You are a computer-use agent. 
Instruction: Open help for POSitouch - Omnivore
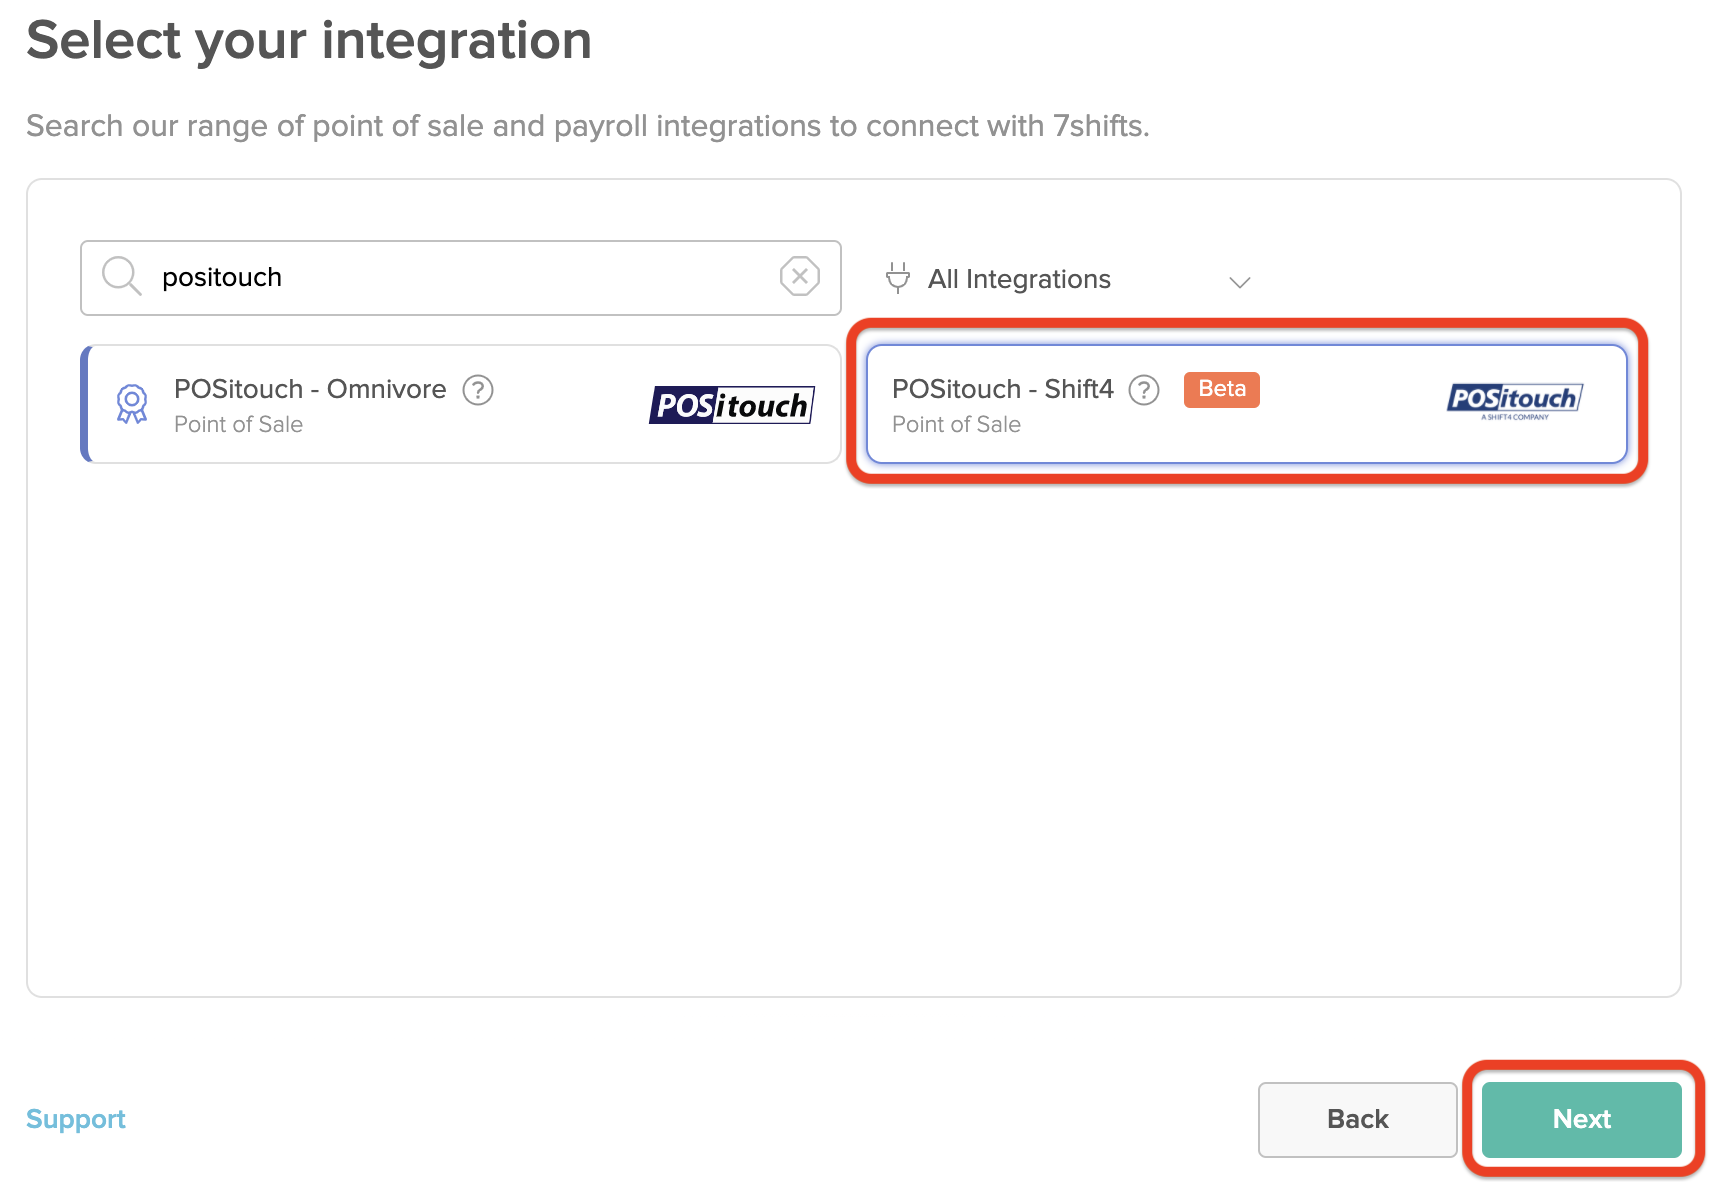pos(478,390)
